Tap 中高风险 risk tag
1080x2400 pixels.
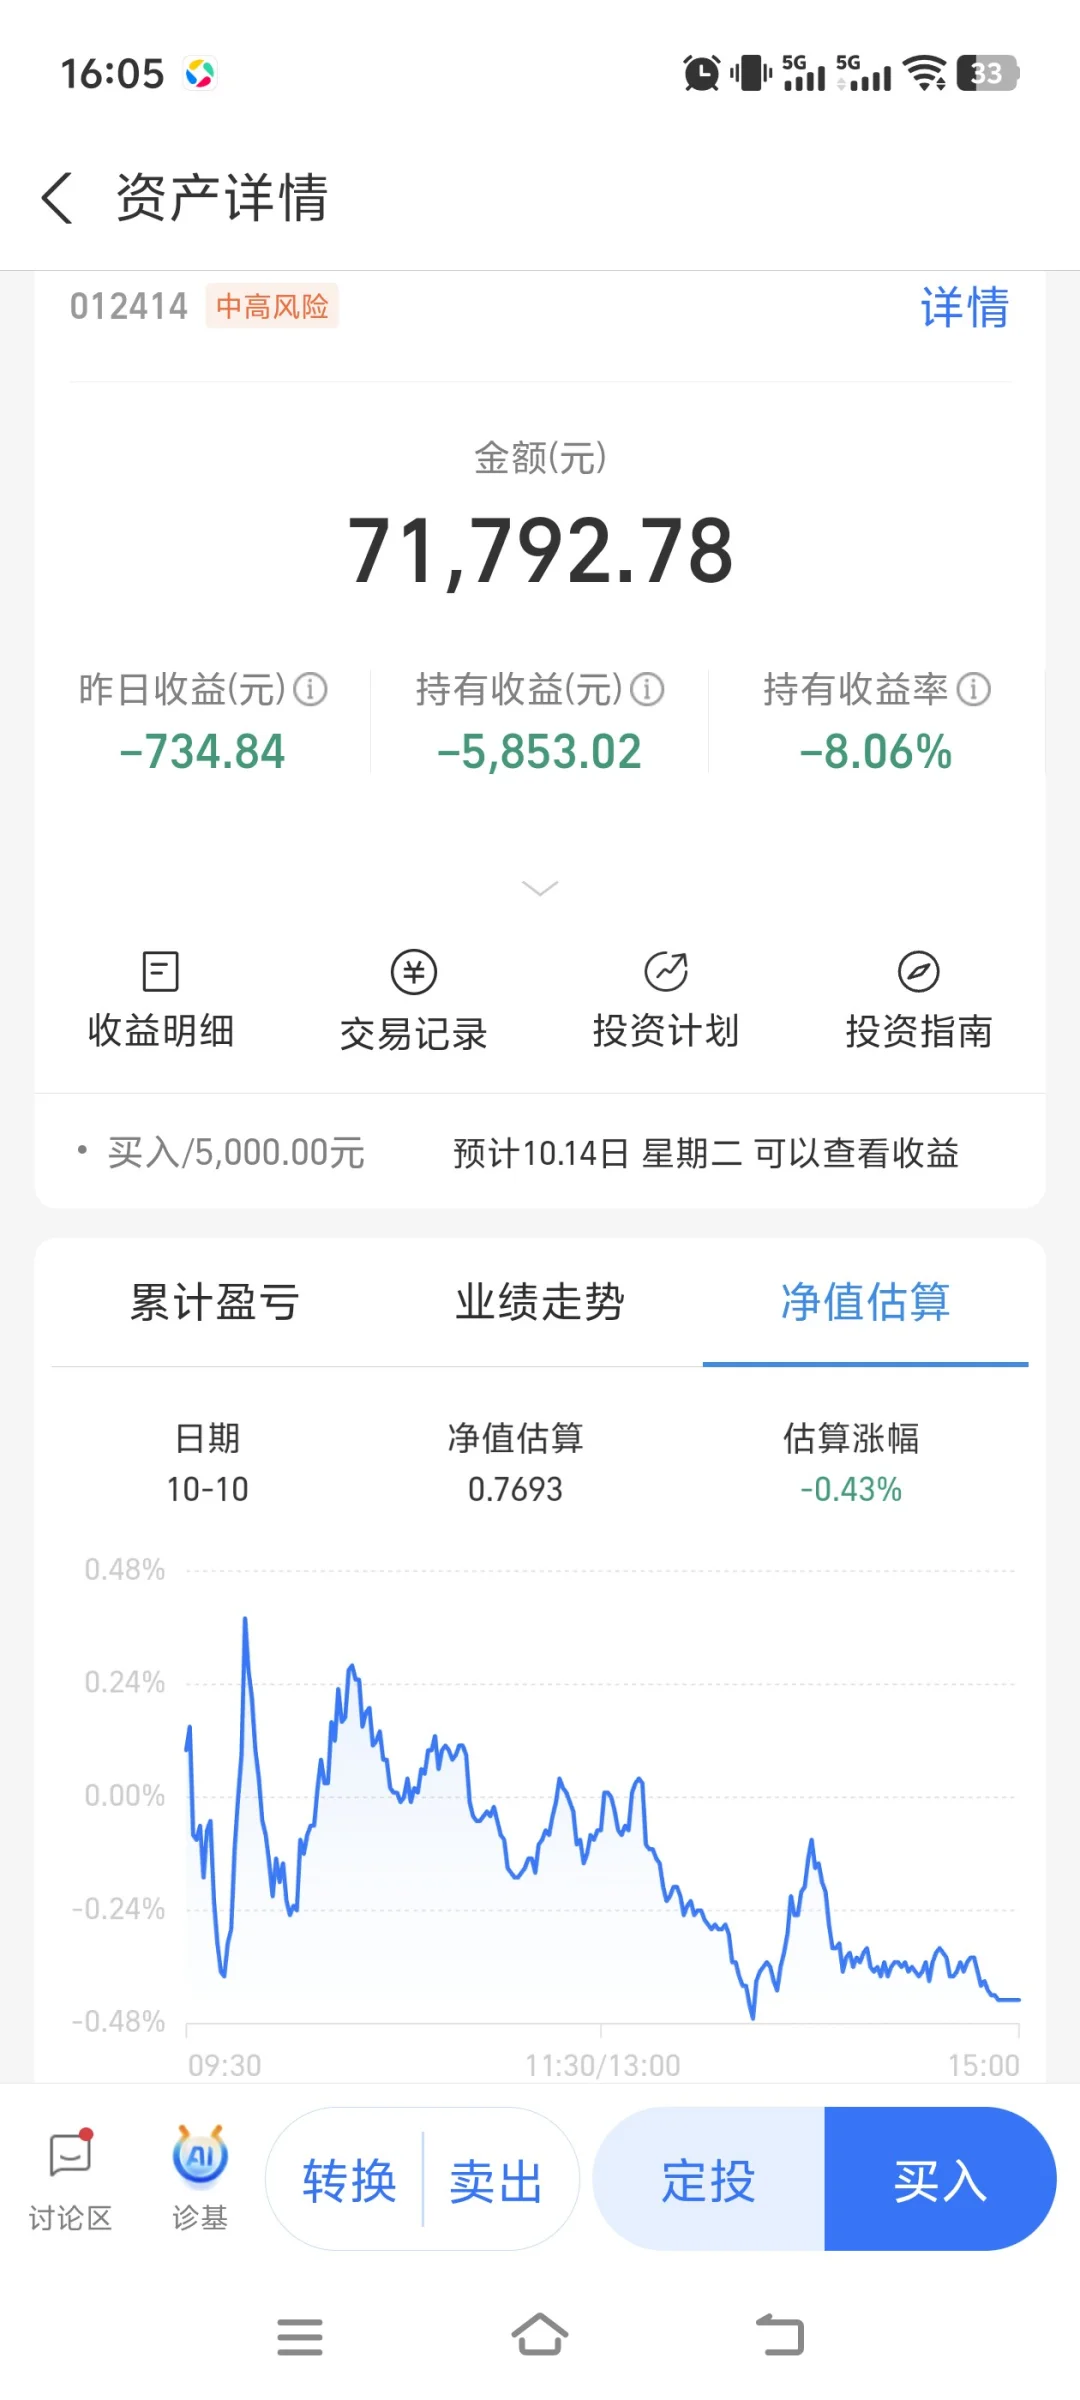pyautogui.click(x=272, y=306)
